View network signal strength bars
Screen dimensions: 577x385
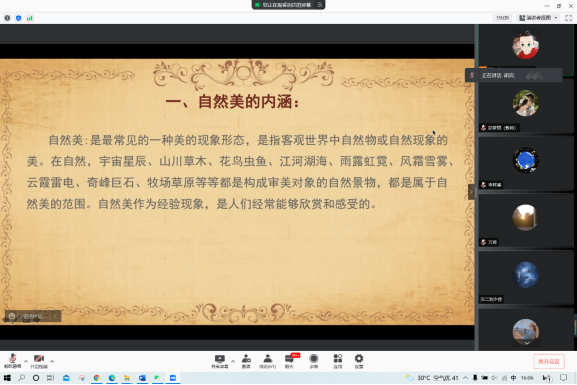(x=29, y=18)
